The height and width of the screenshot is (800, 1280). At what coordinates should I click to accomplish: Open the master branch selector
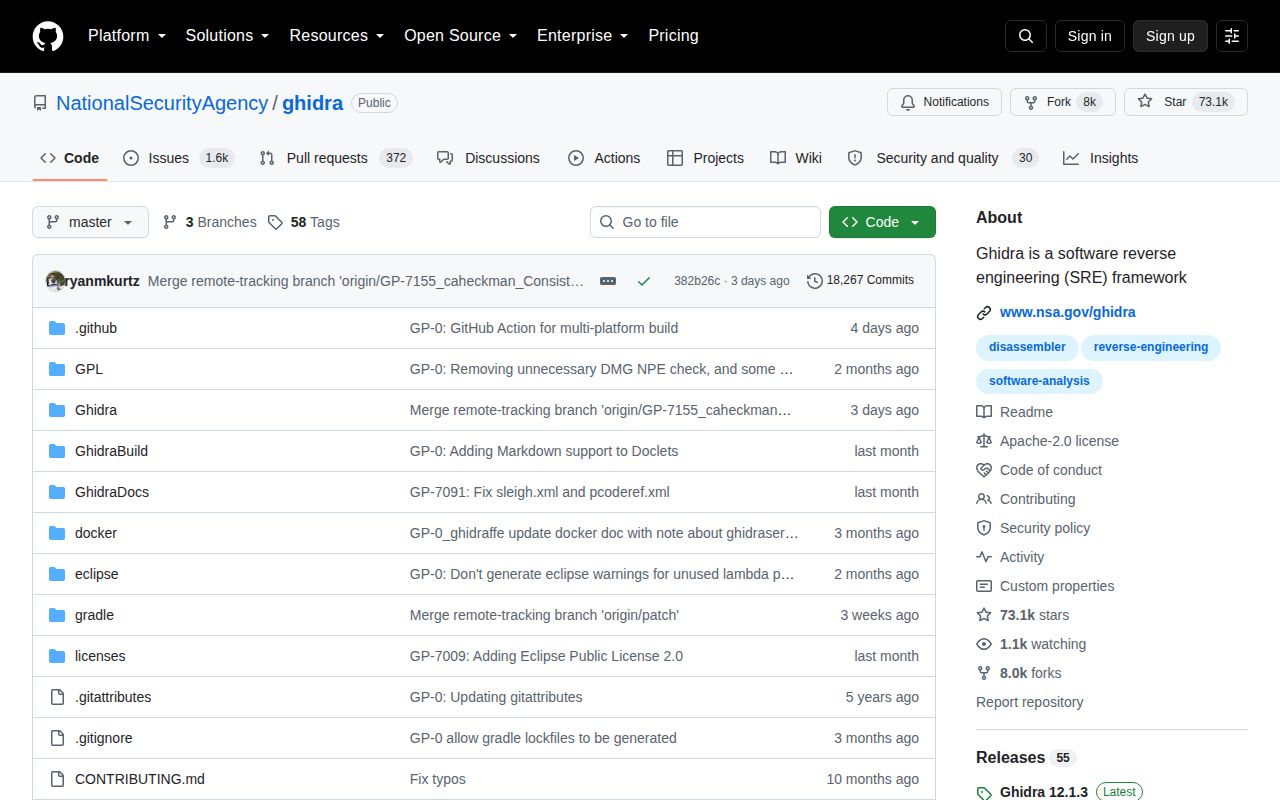click(x=90, y=222)
